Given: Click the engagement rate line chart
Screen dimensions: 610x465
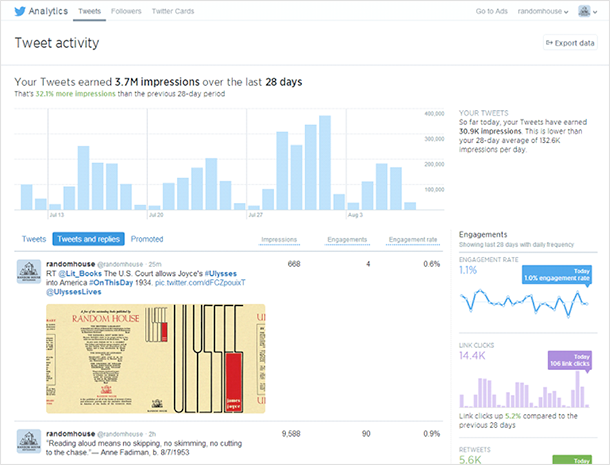Looking at the screenshot, I should point(524,304).
